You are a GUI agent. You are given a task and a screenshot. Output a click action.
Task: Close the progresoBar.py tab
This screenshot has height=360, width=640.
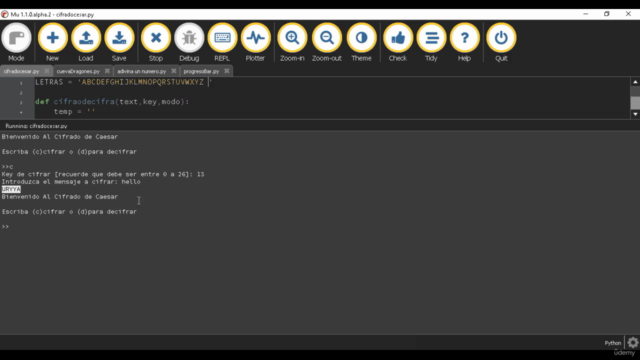click(x=227, y=71)
